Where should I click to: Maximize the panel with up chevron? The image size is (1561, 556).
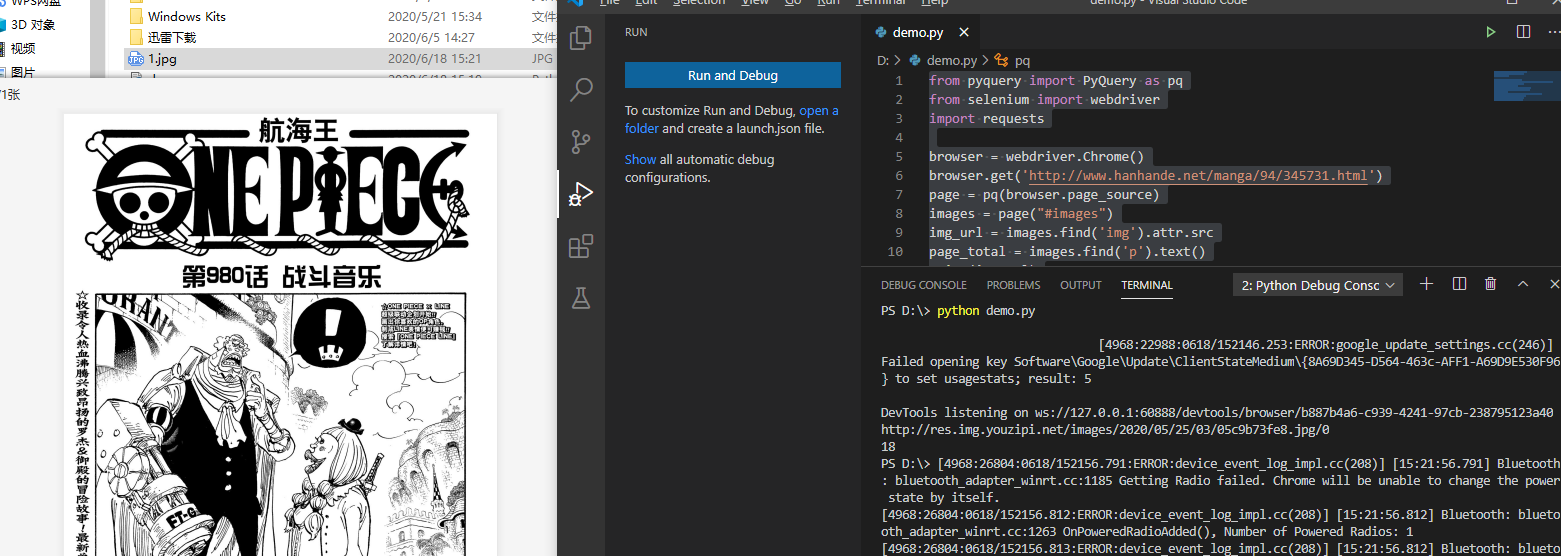[x=1523, y=284]
